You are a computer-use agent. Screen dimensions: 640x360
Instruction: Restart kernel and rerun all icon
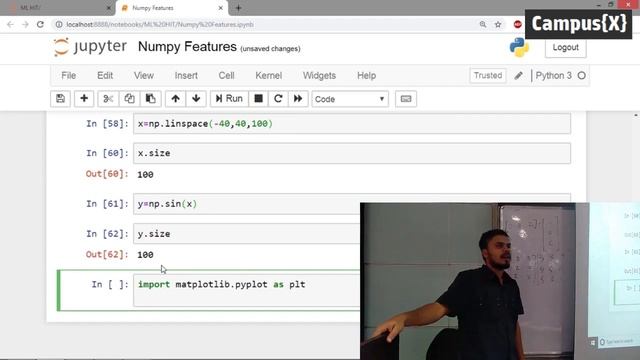(x=298, y=99)
